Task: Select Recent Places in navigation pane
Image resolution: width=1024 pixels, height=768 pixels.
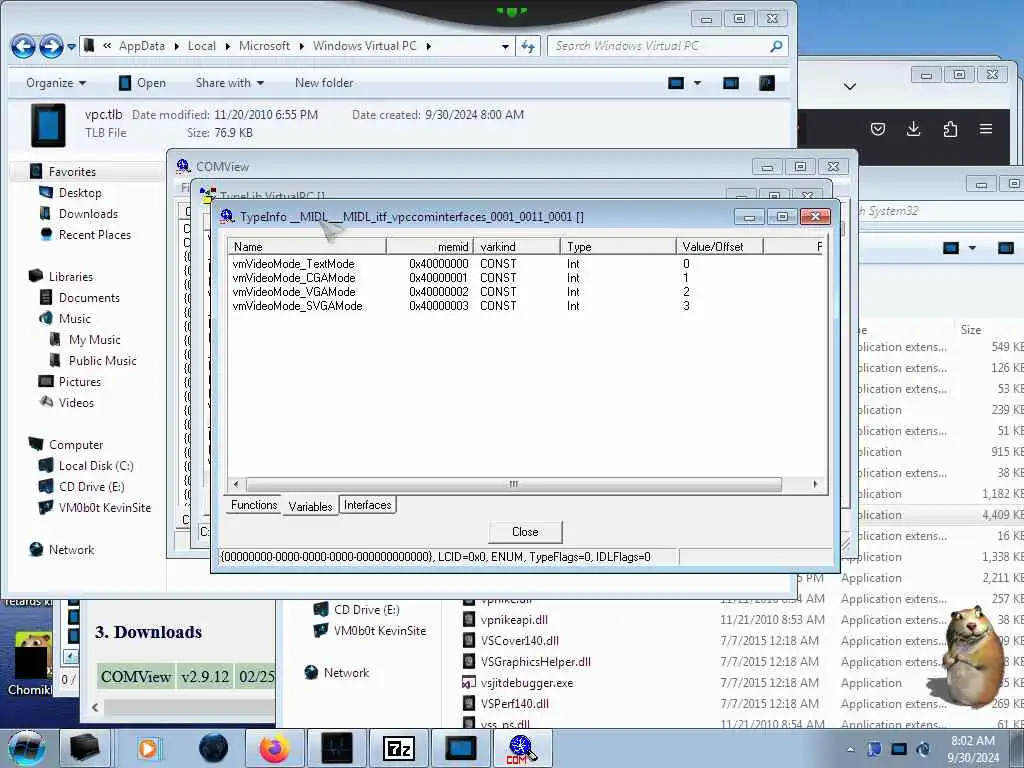Action: click(95, 234)
